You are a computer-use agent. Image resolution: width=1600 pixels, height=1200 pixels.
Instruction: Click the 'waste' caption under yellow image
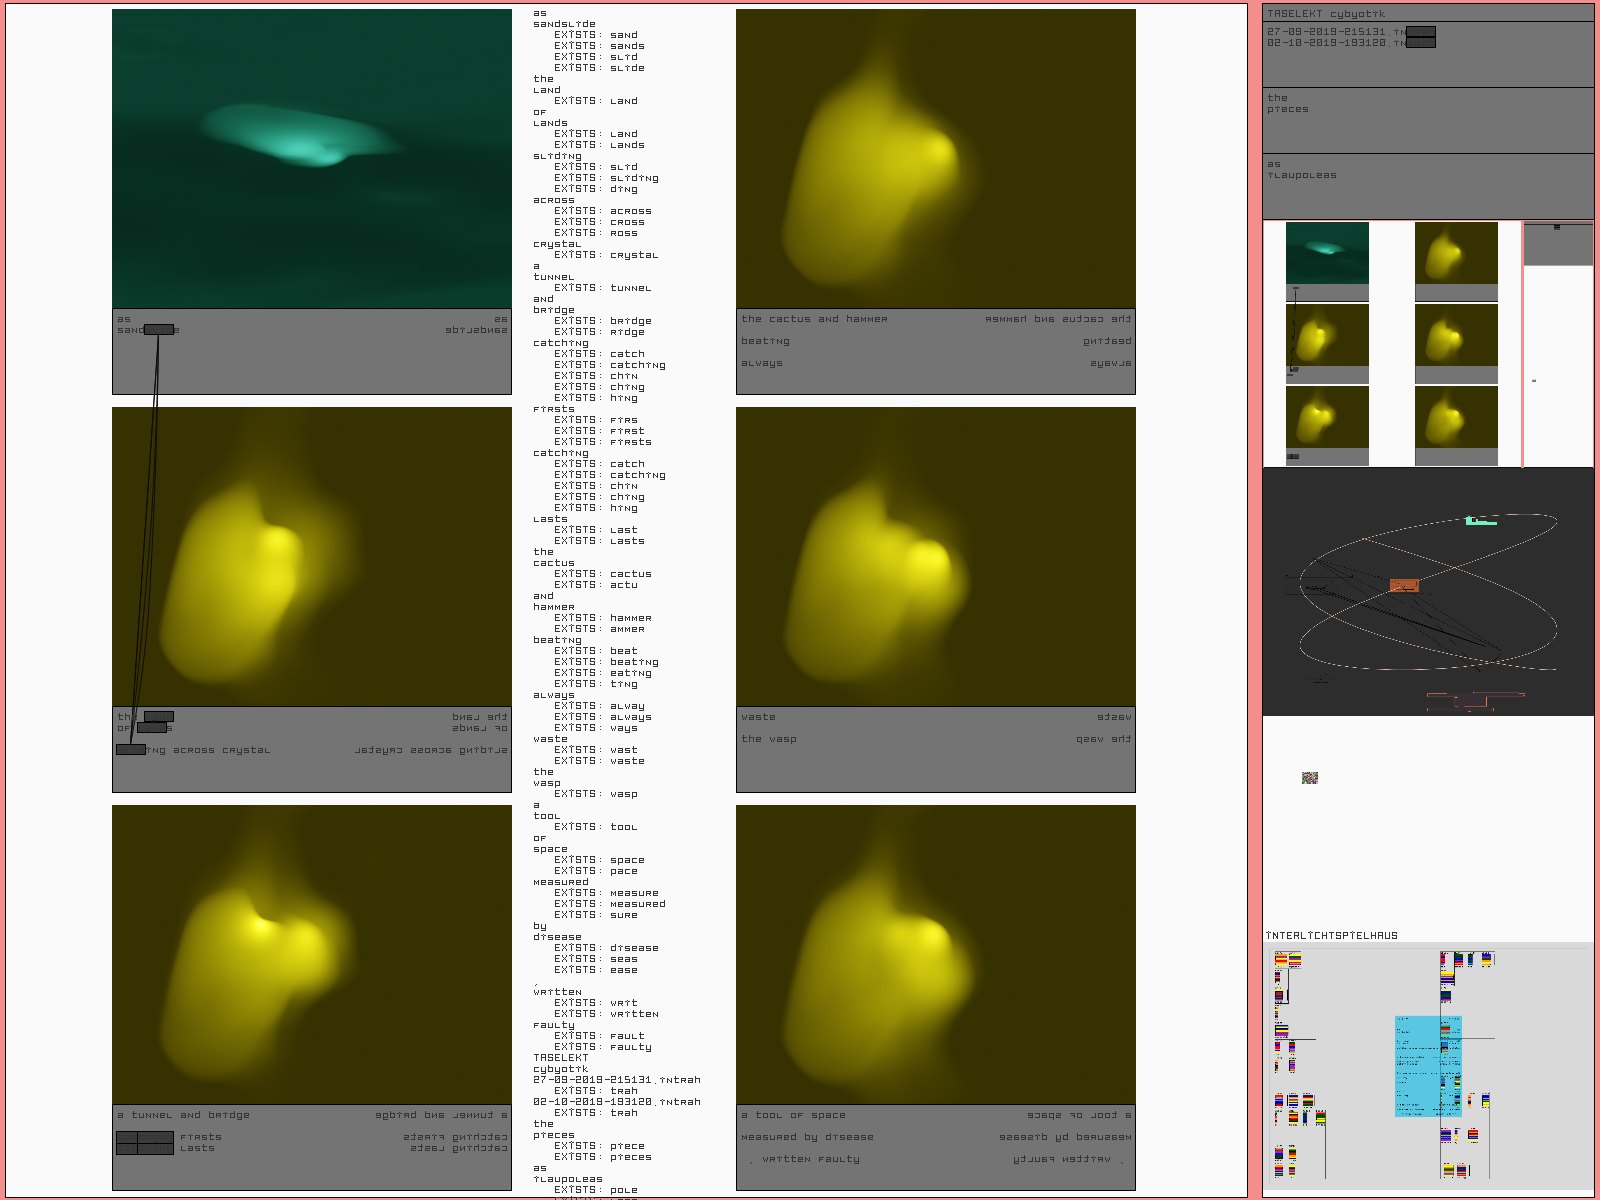pyautogui.click(x=758, y=717)
